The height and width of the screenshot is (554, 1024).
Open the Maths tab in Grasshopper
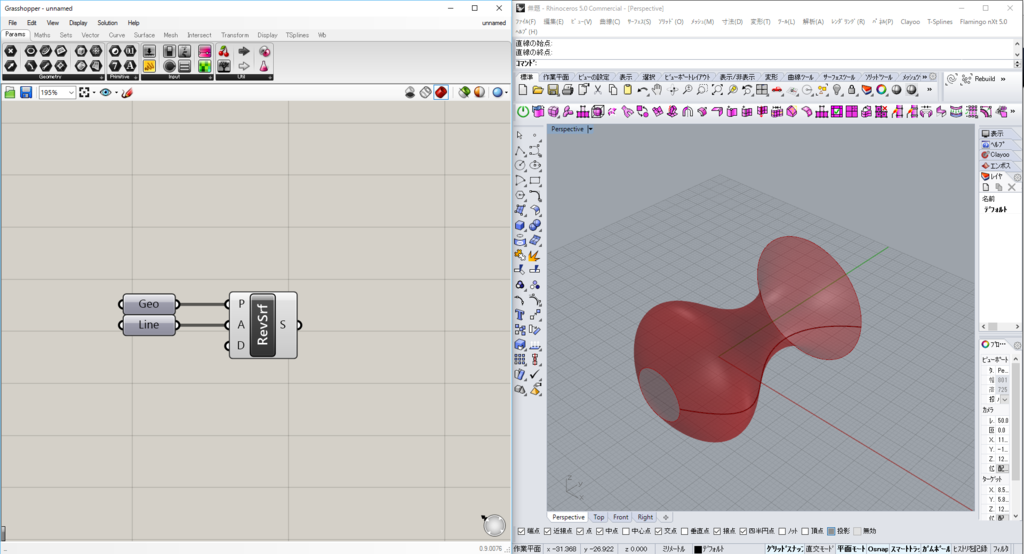42,35
